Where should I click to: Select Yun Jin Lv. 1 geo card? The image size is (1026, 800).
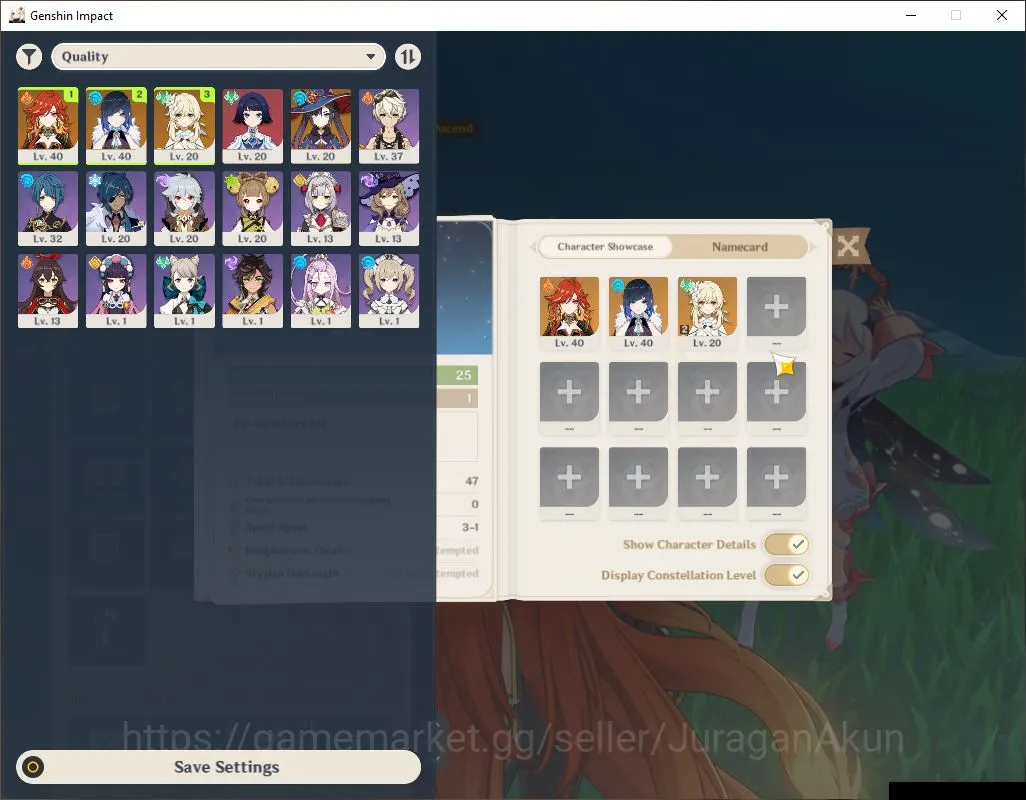pos(116,290)
